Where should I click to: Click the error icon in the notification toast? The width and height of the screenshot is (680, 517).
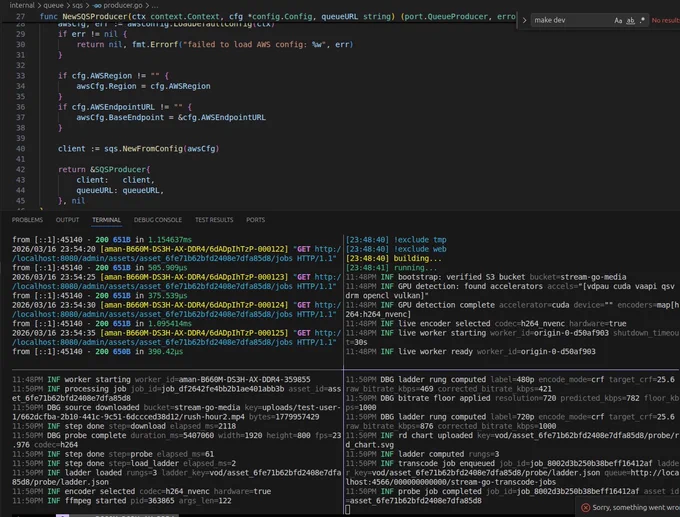click(x=585, y=507)
